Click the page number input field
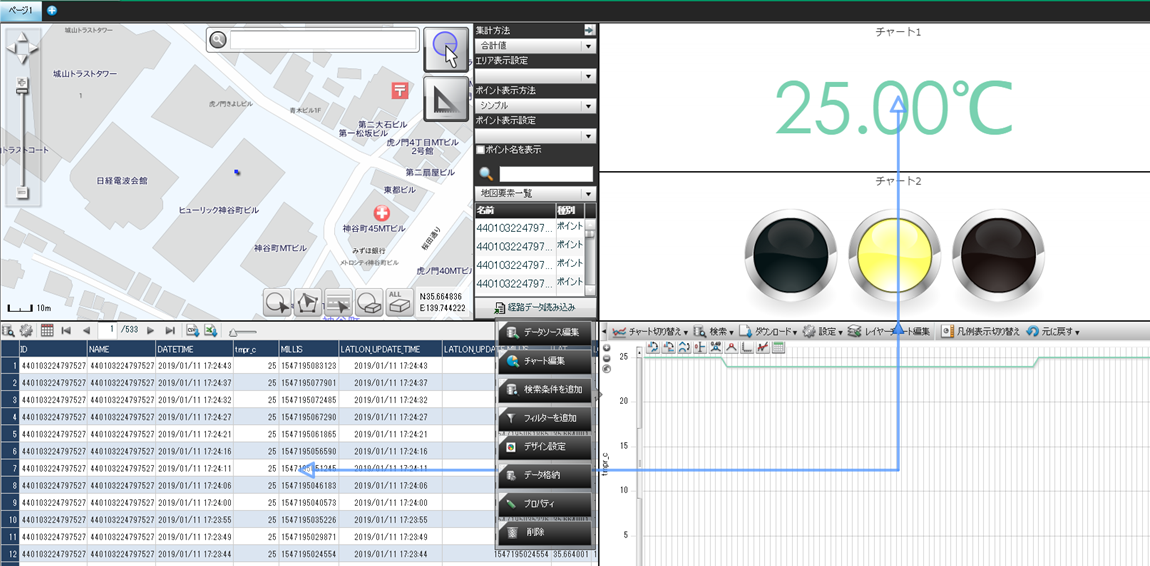The width and height of the screenshot is (1150, 566). pos(108,331)
